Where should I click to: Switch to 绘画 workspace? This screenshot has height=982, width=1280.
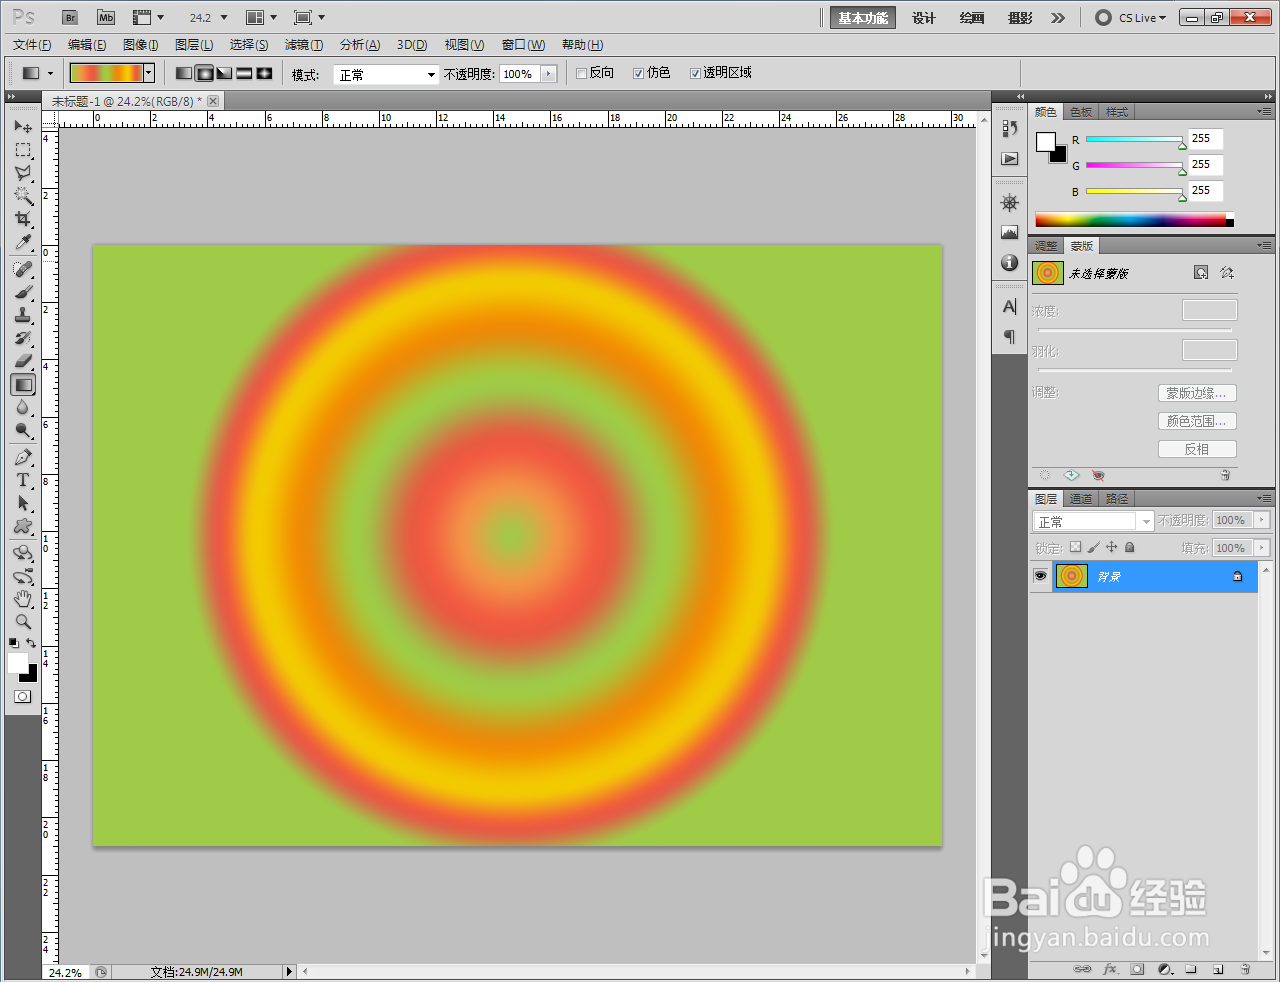tap(972, 18)
